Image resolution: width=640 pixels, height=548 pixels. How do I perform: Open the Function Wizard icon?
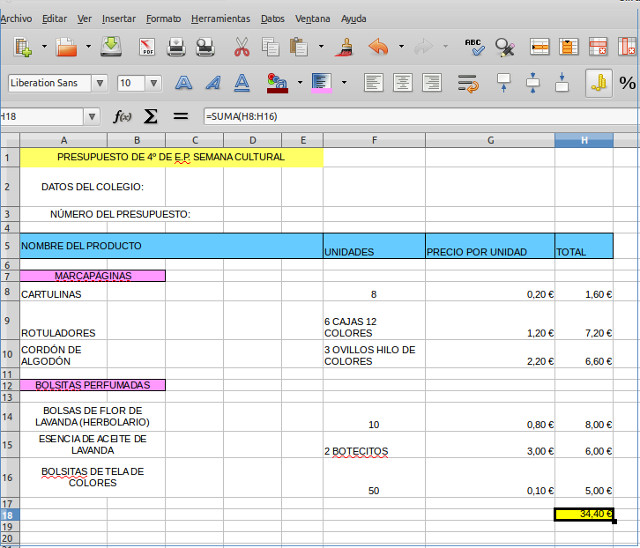coord(123,117)
